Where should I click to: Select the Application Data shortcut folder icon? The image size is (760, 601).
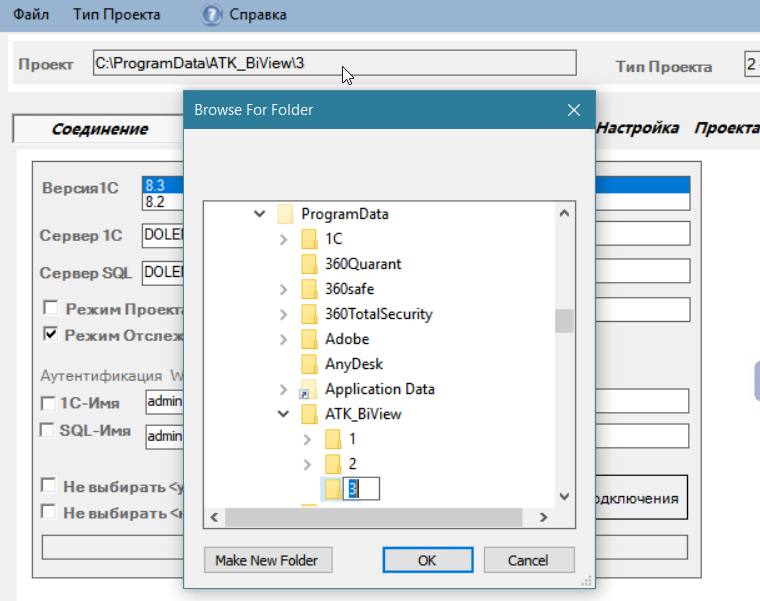308,389
